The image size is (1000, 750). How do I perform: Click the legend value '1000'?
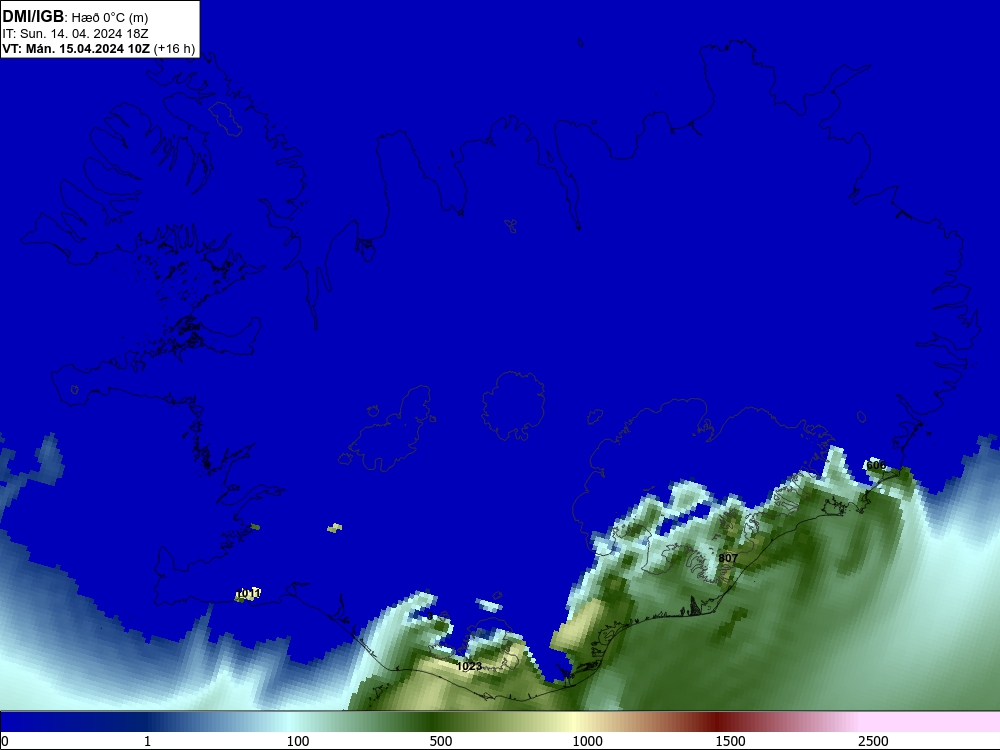pyautogui.click(x=587, y=741)
